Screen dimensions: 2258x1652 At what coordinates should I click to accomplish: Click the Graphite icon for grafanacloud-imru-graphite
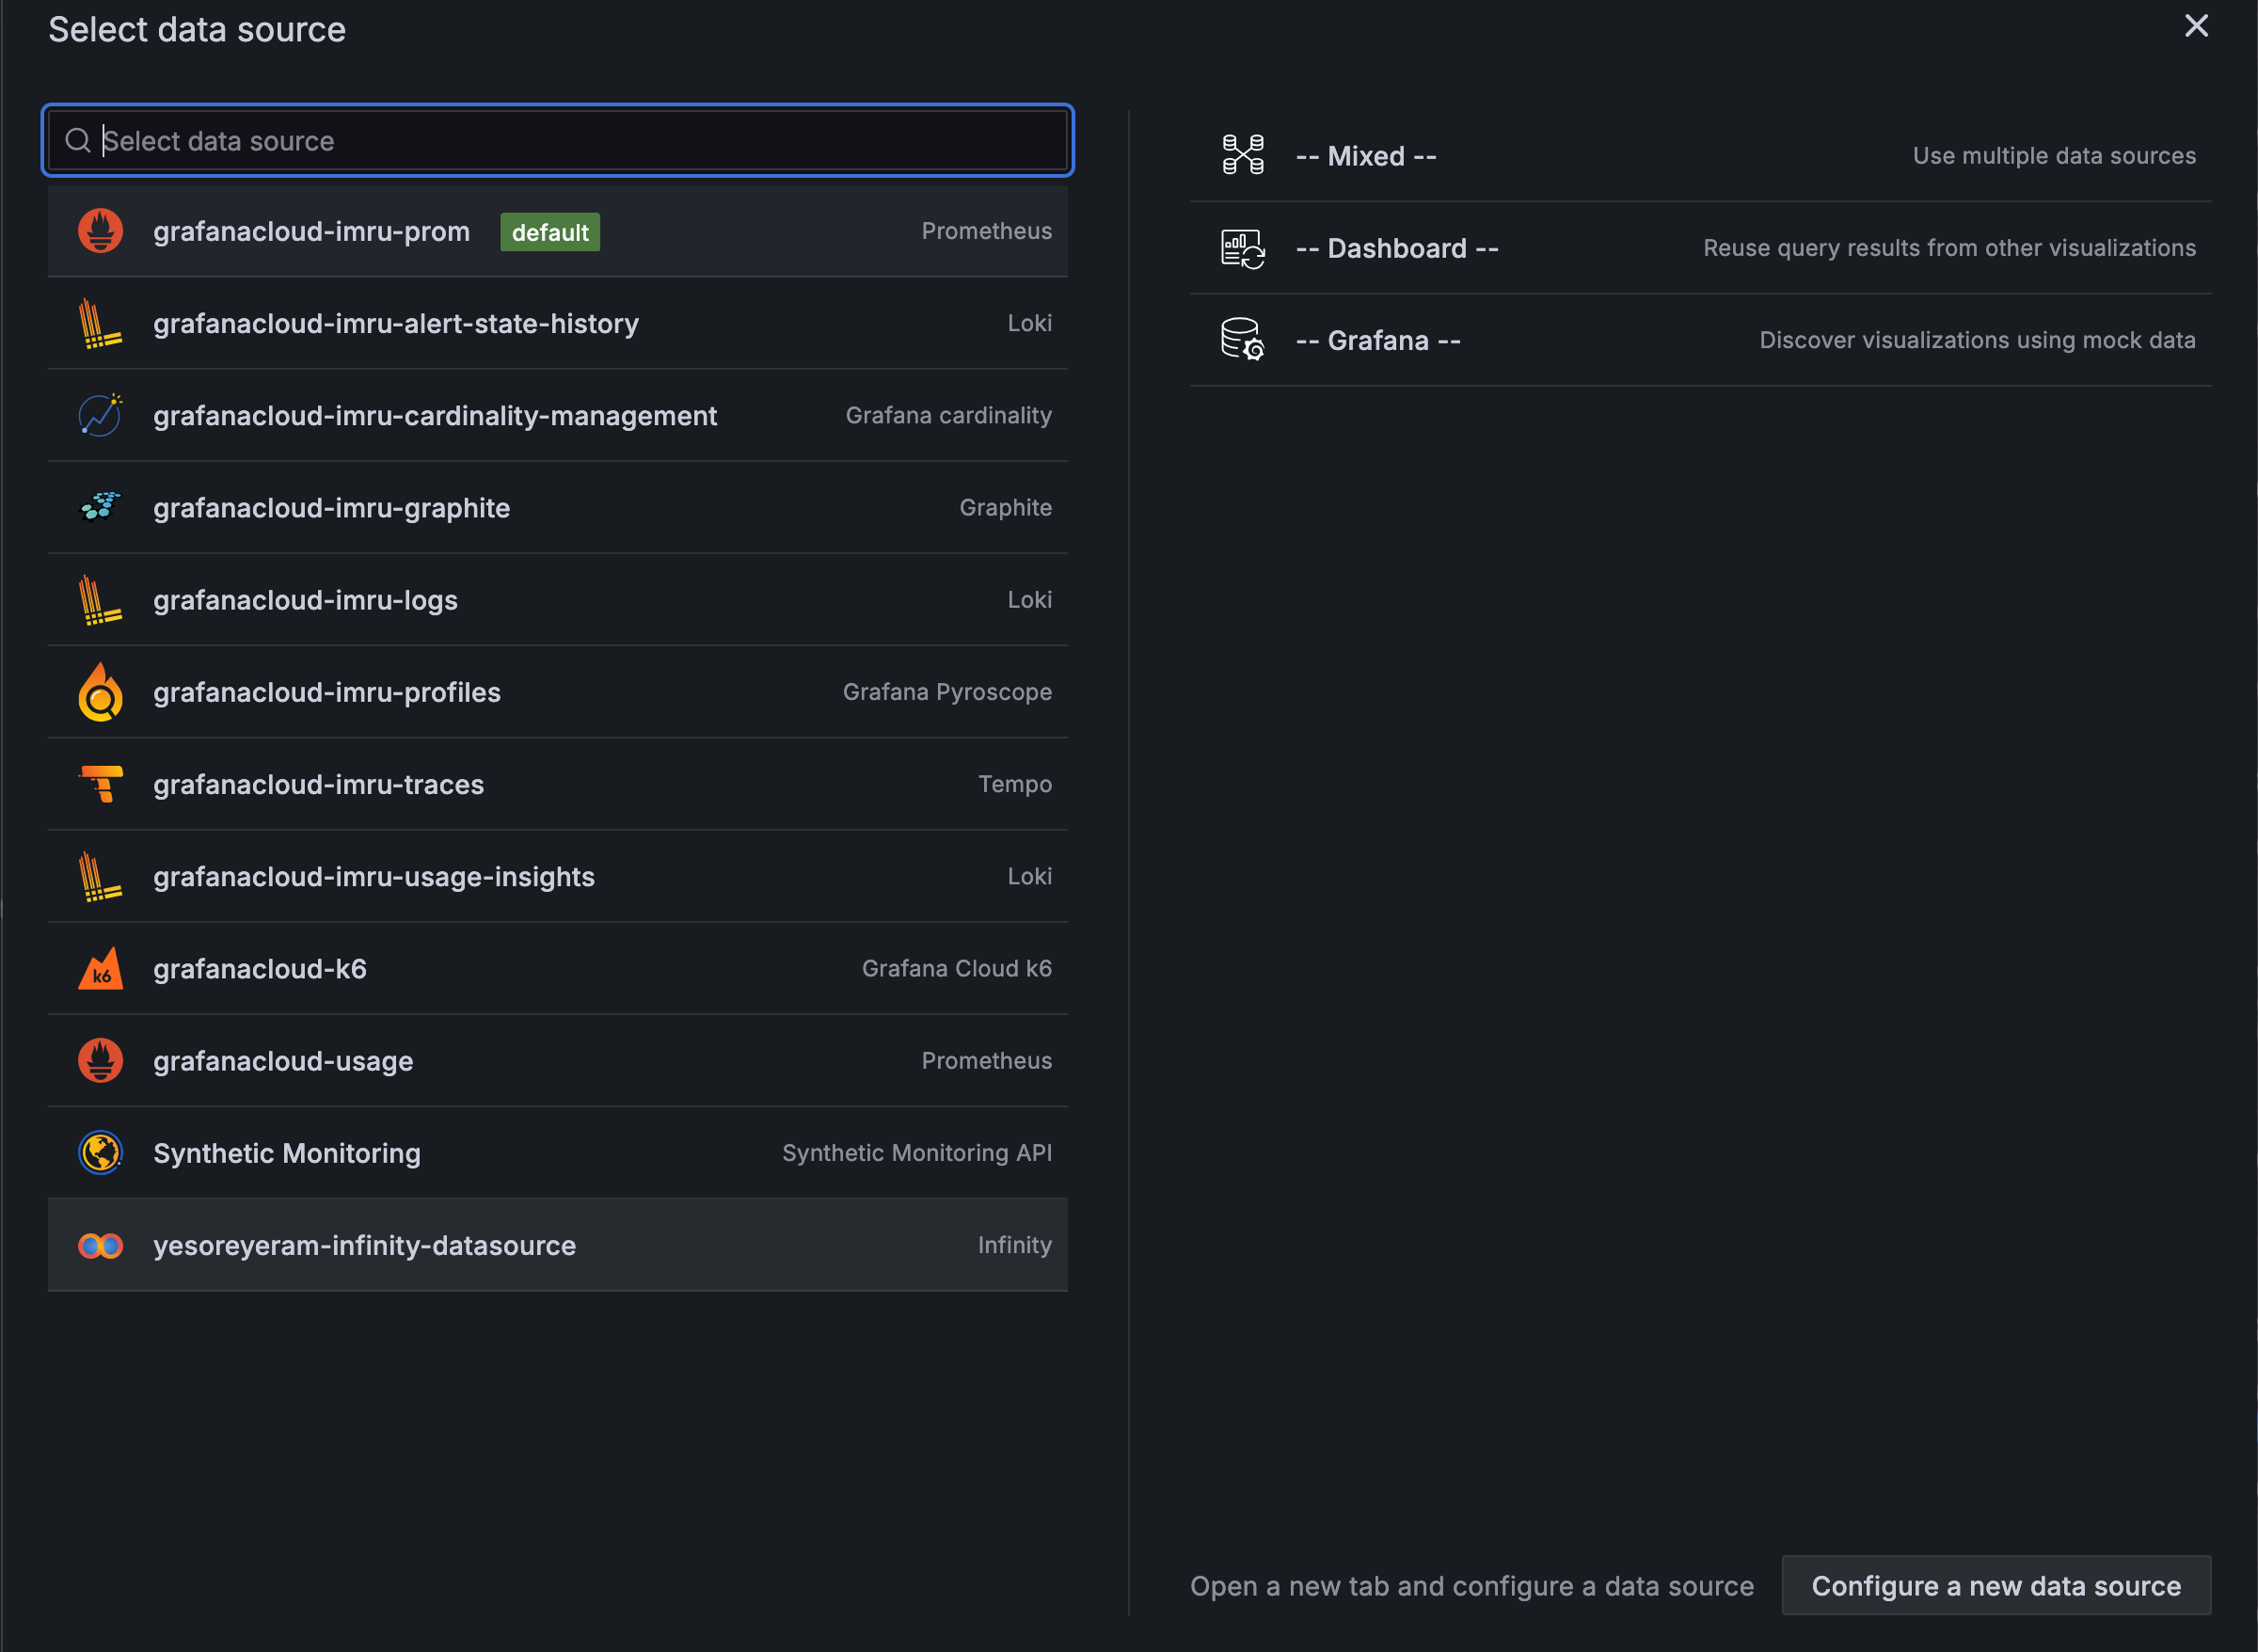click(100, 507)
